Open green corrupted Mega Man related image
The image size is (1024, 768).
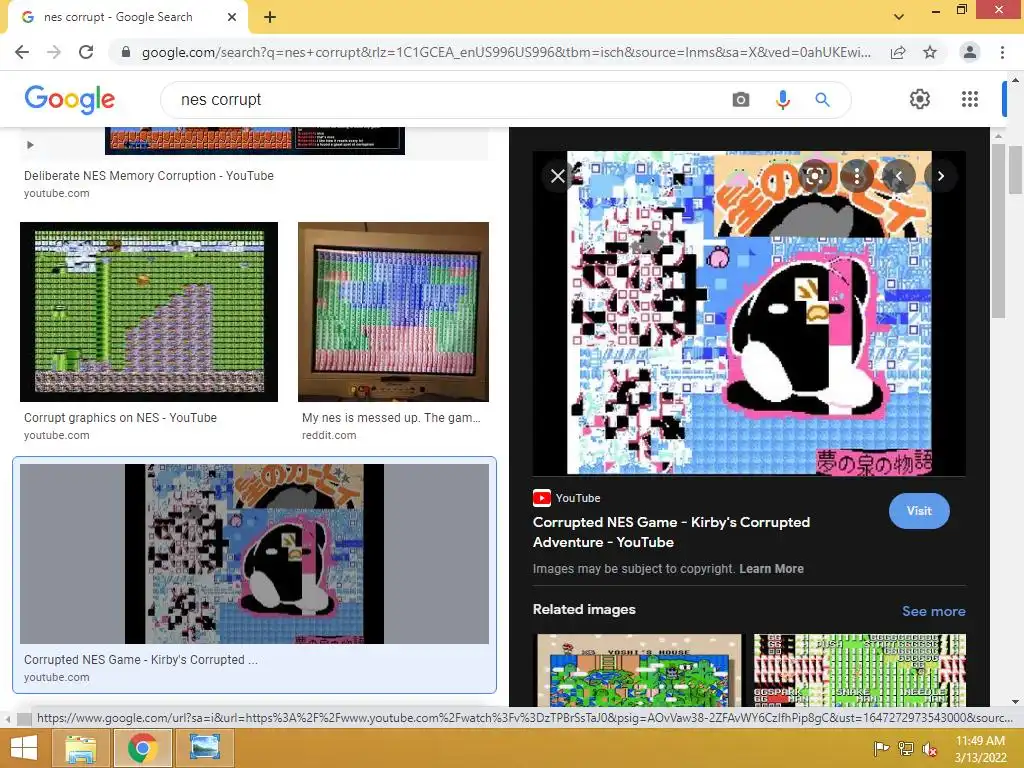[x=859, y=670]
